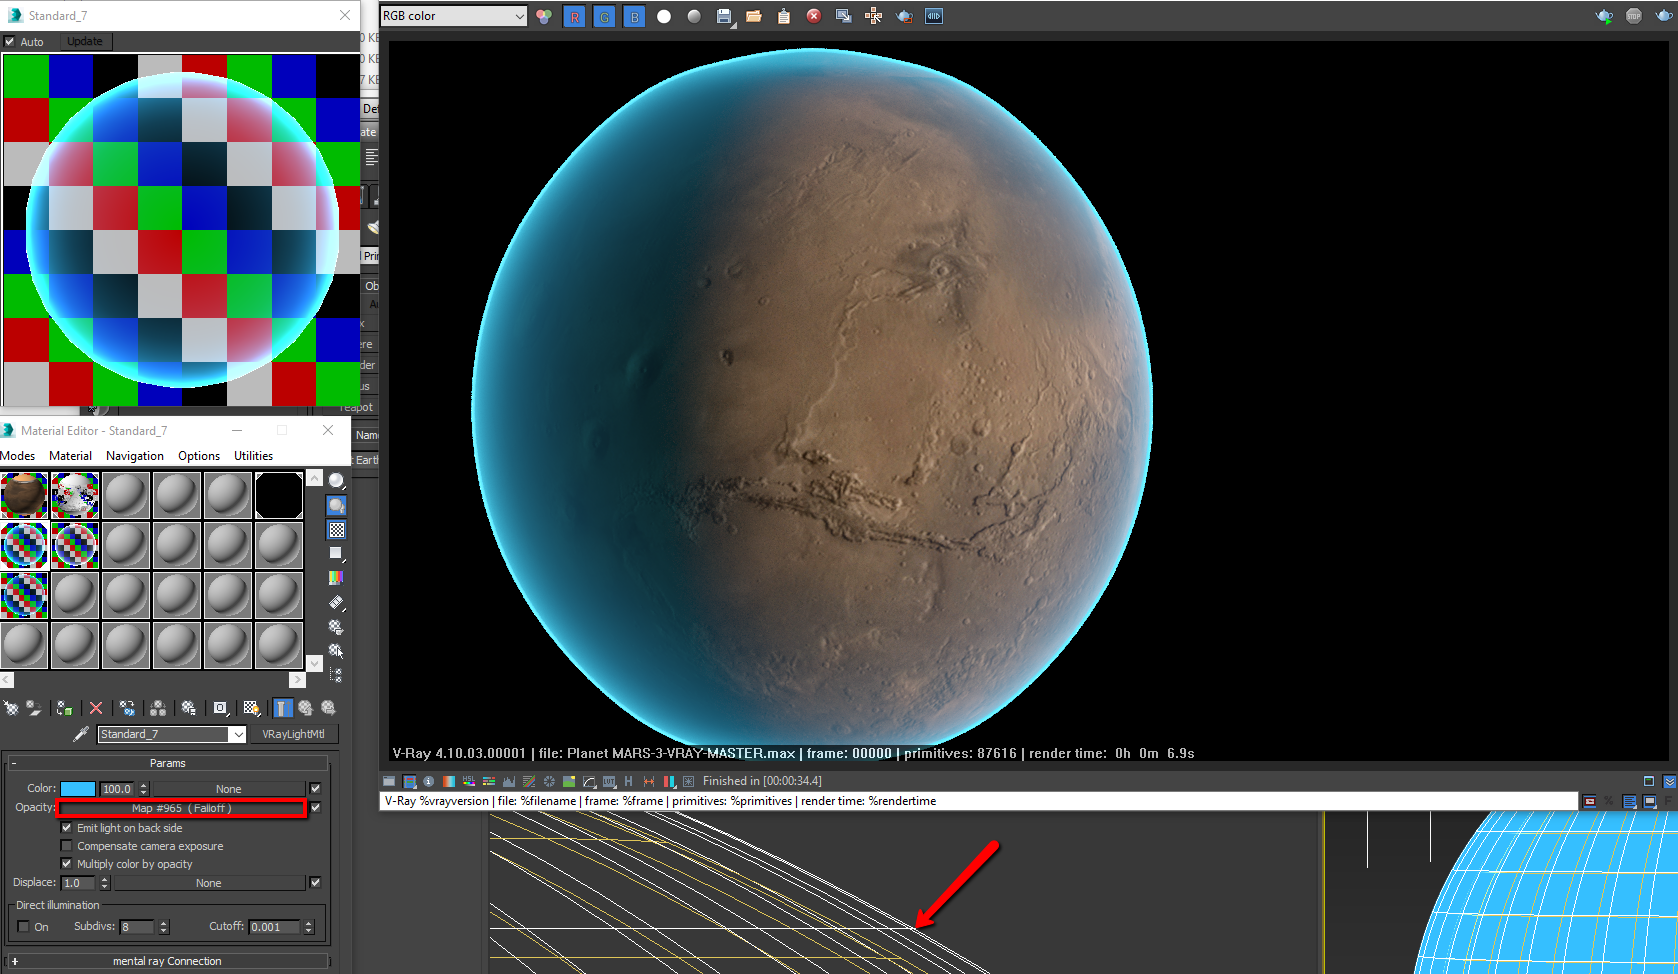Go forward to sibling
Screen dimensions: 1678x974
coord(328,708)
